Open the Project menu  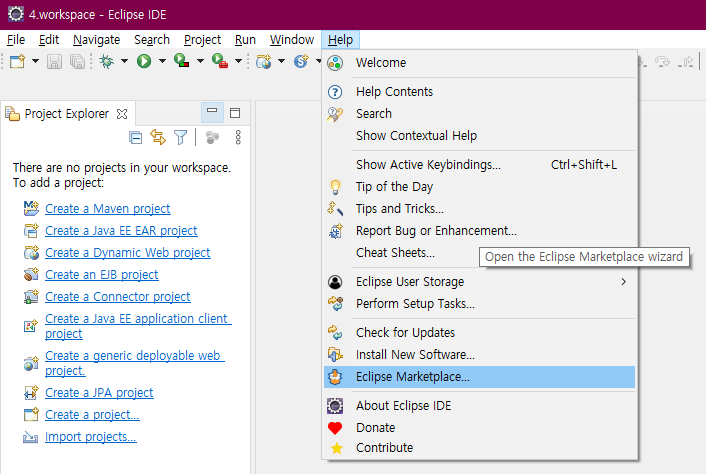tap(202, 40)
